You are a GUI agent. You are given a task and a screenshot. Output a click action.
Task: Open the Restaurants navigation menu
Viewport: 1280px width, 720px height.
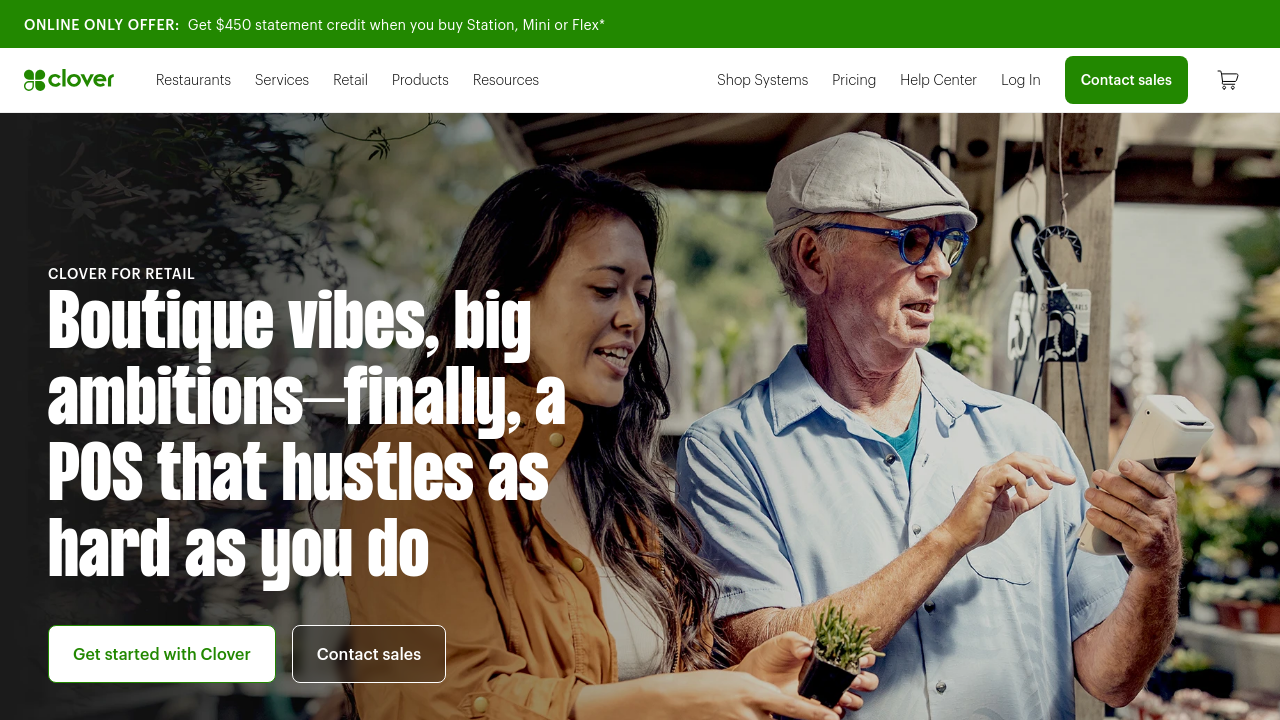(193, 80)
